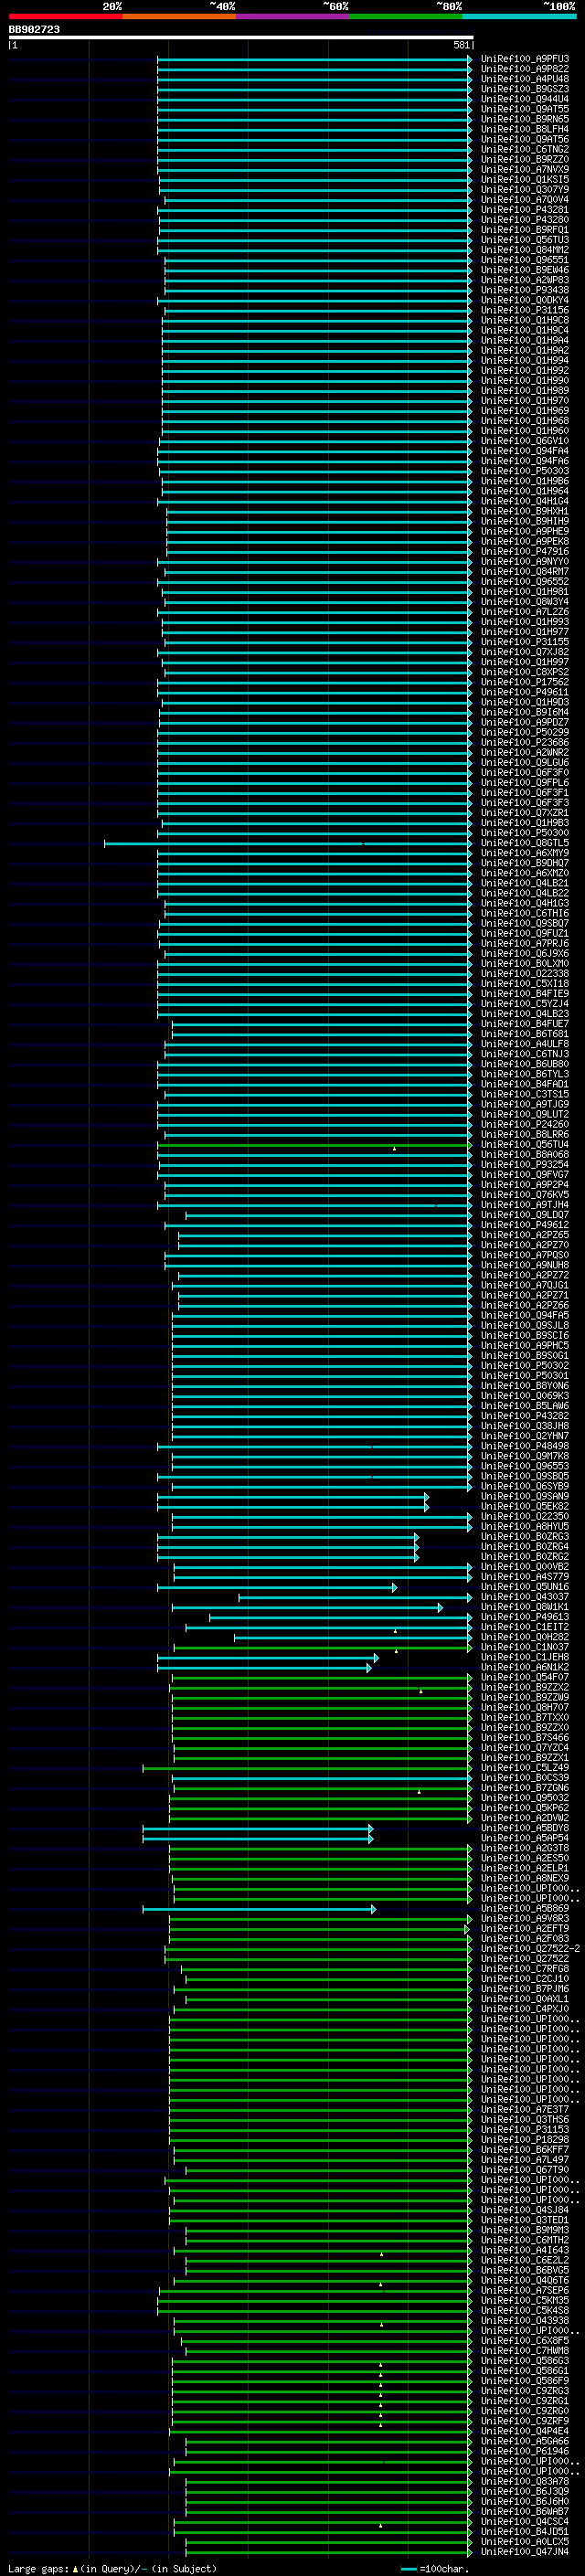Select the UniRef100_P61946 label
The height and width of the screenshot is (2576, 585).
[524, 2451]
